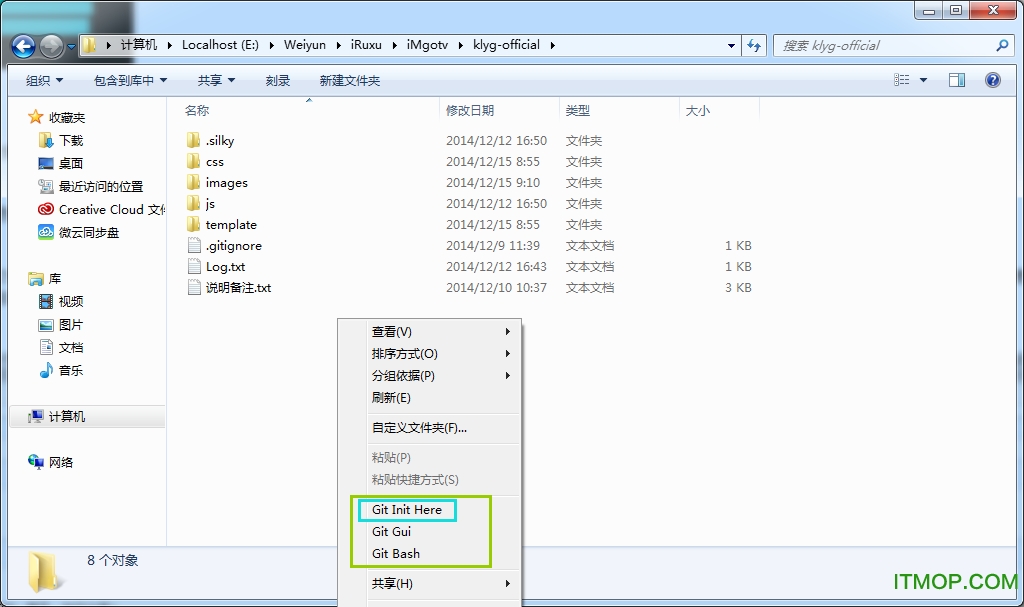Open the view options dropdown arrow
This screenshot has width=1024, height=607.
coord(923,80)
